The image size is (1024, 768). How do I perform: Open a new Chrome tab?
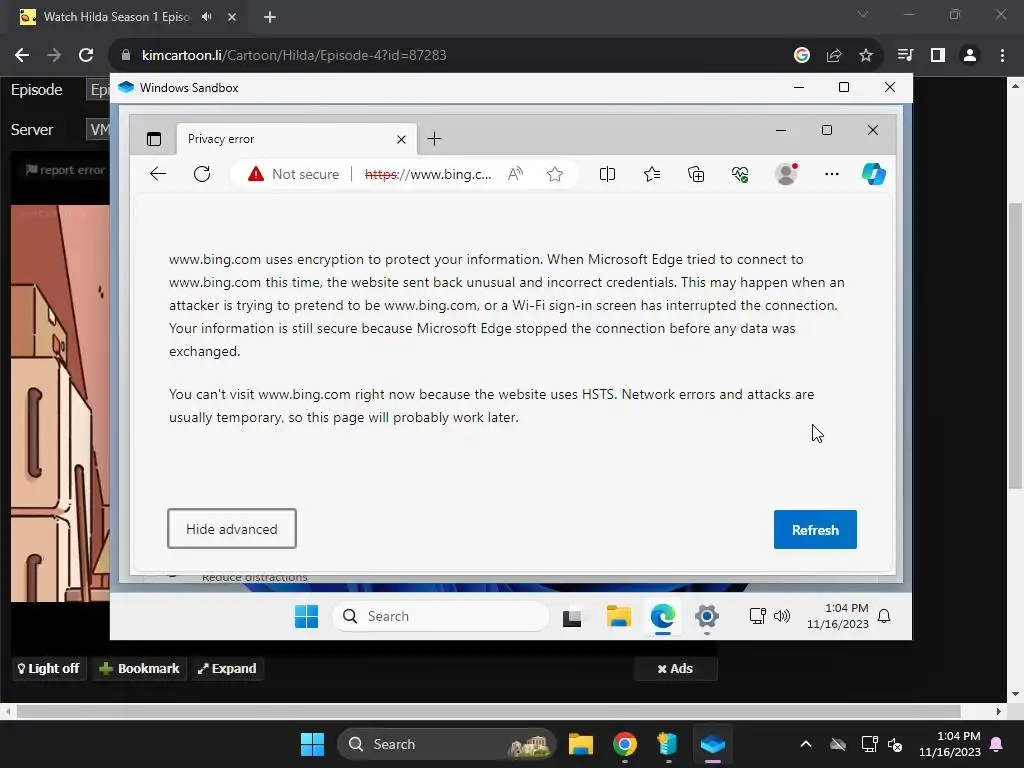coord(270,17)
